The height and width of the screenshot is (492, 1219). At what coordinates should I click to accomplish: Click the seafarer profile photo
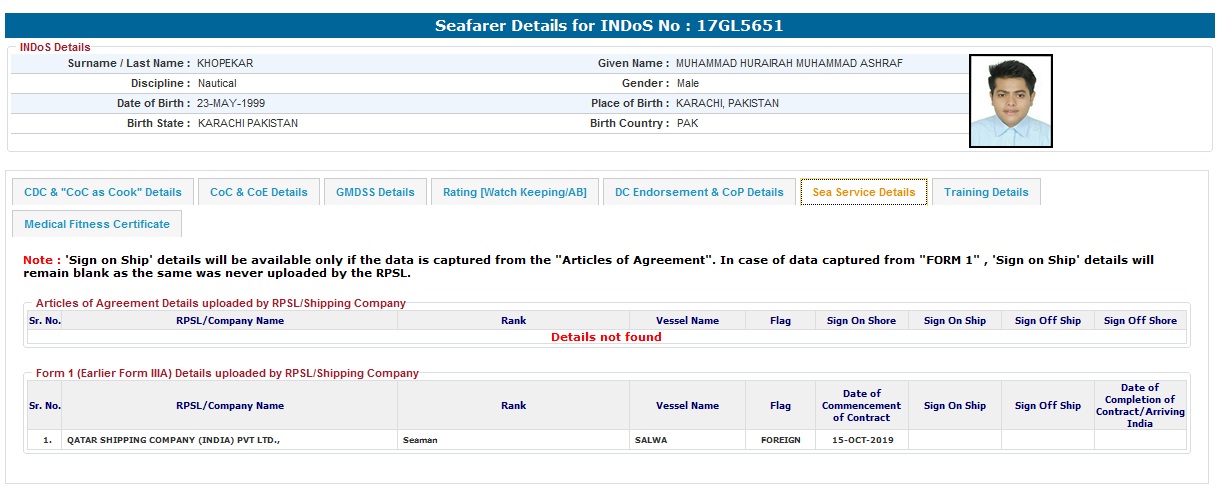[1010, 101]
